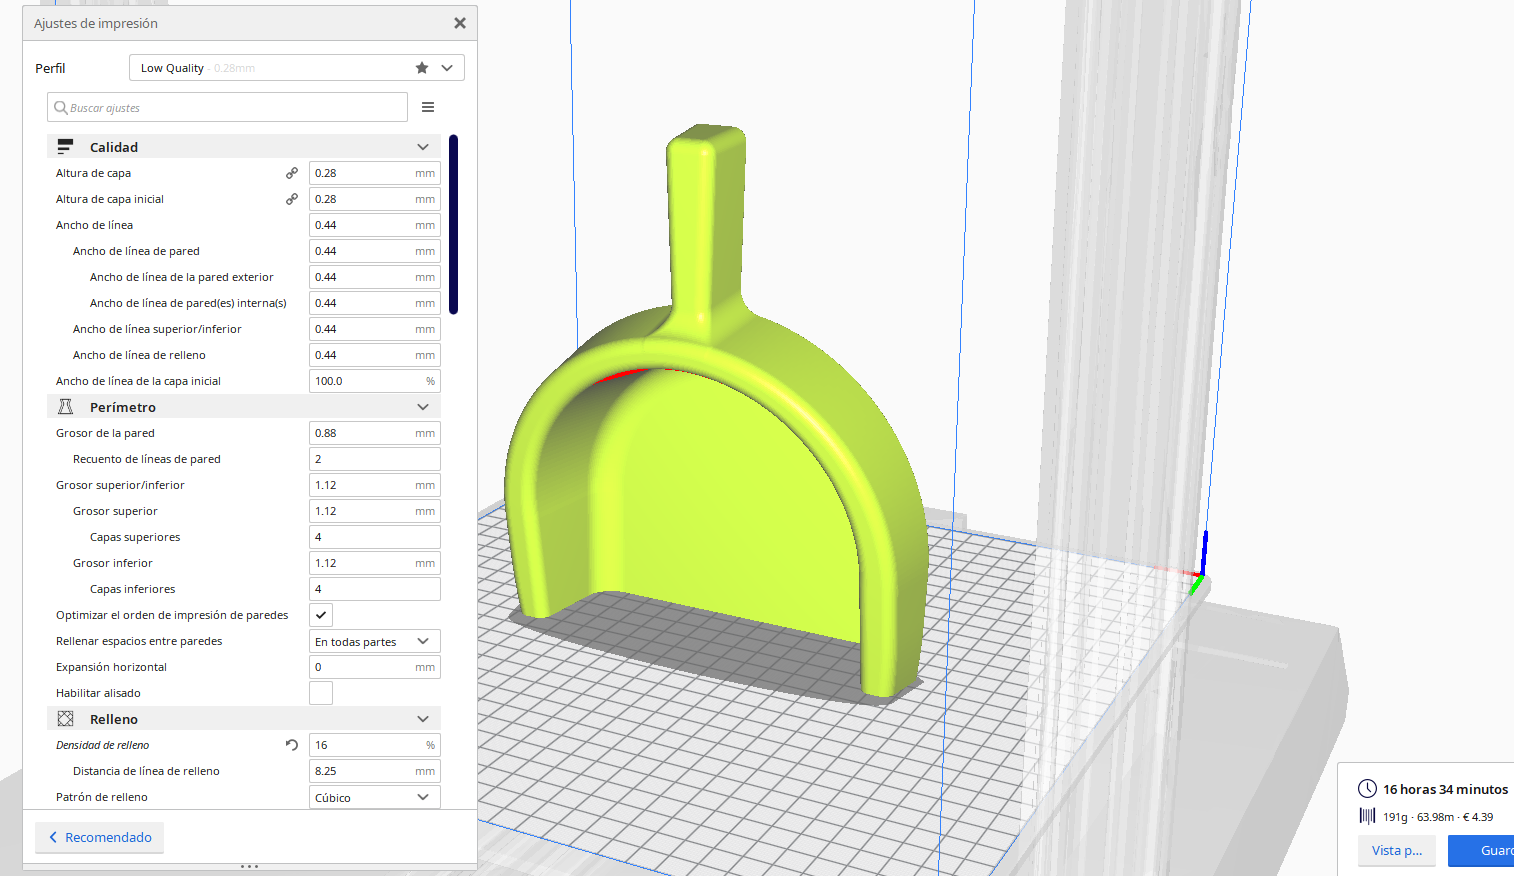Enable the Habilitar alisado checkbox
Screen dimensions: 1514x876
321,693
